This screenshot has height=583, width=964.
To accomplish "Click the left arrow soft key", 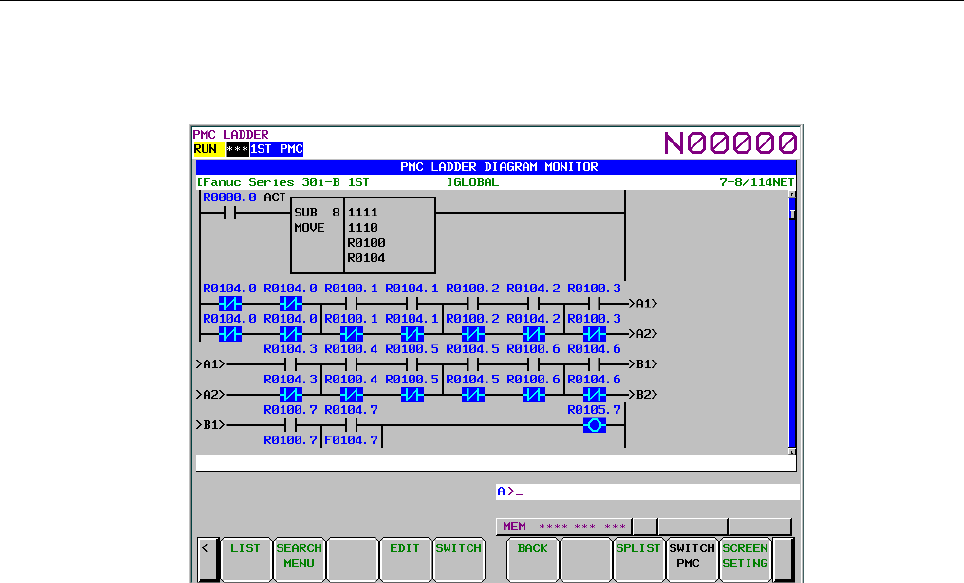I will (207, 558).
